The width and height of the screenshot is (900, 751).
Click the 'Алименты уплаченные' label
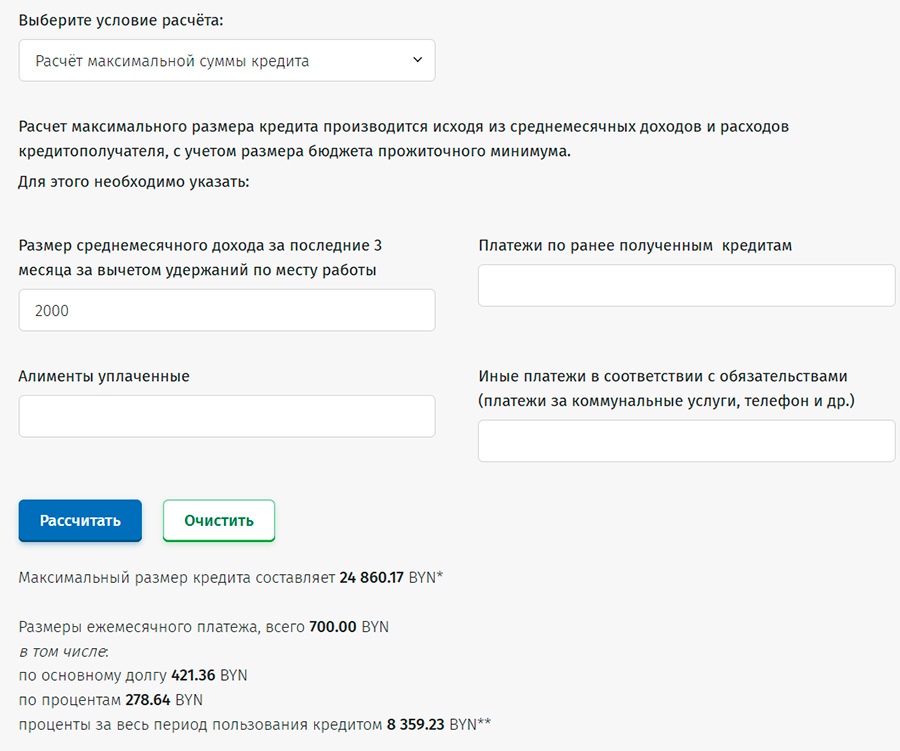tap(104, 376)
